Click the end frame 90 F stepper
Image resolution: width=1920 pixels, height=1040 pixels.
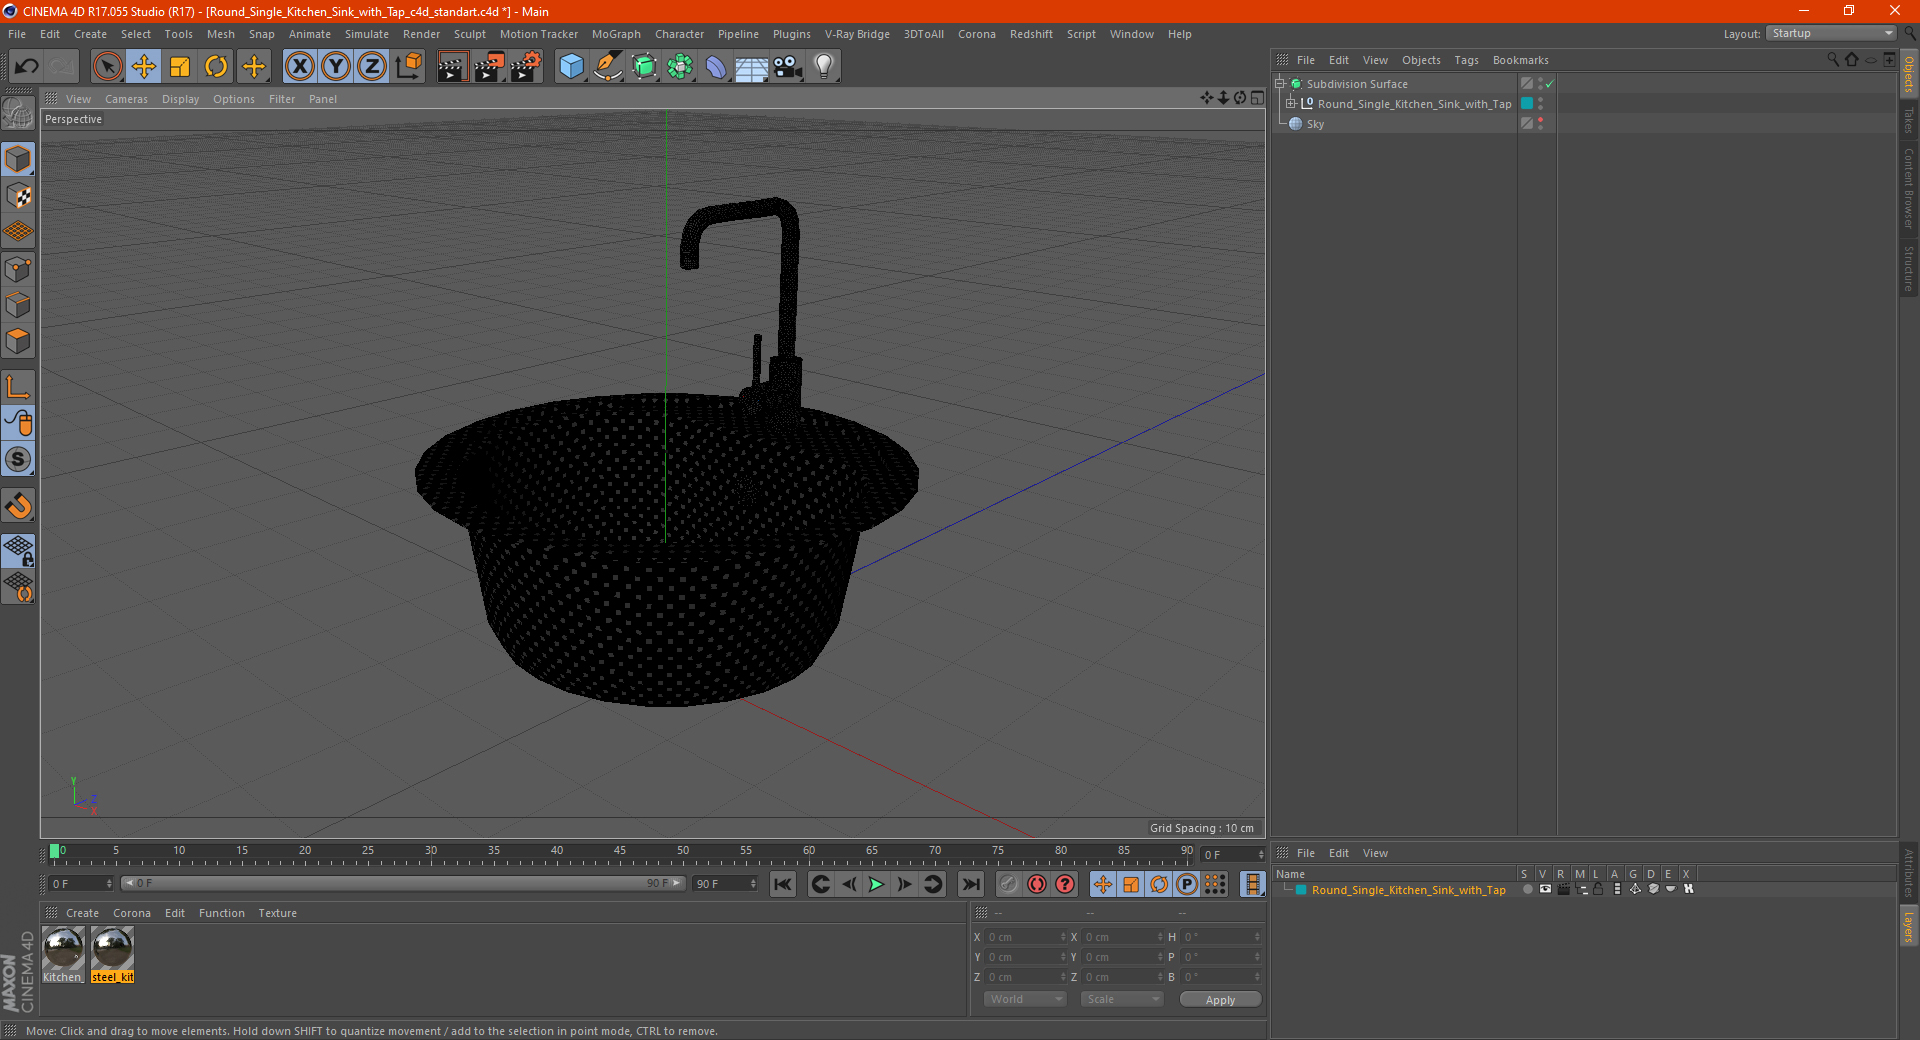tap(753, 884)
